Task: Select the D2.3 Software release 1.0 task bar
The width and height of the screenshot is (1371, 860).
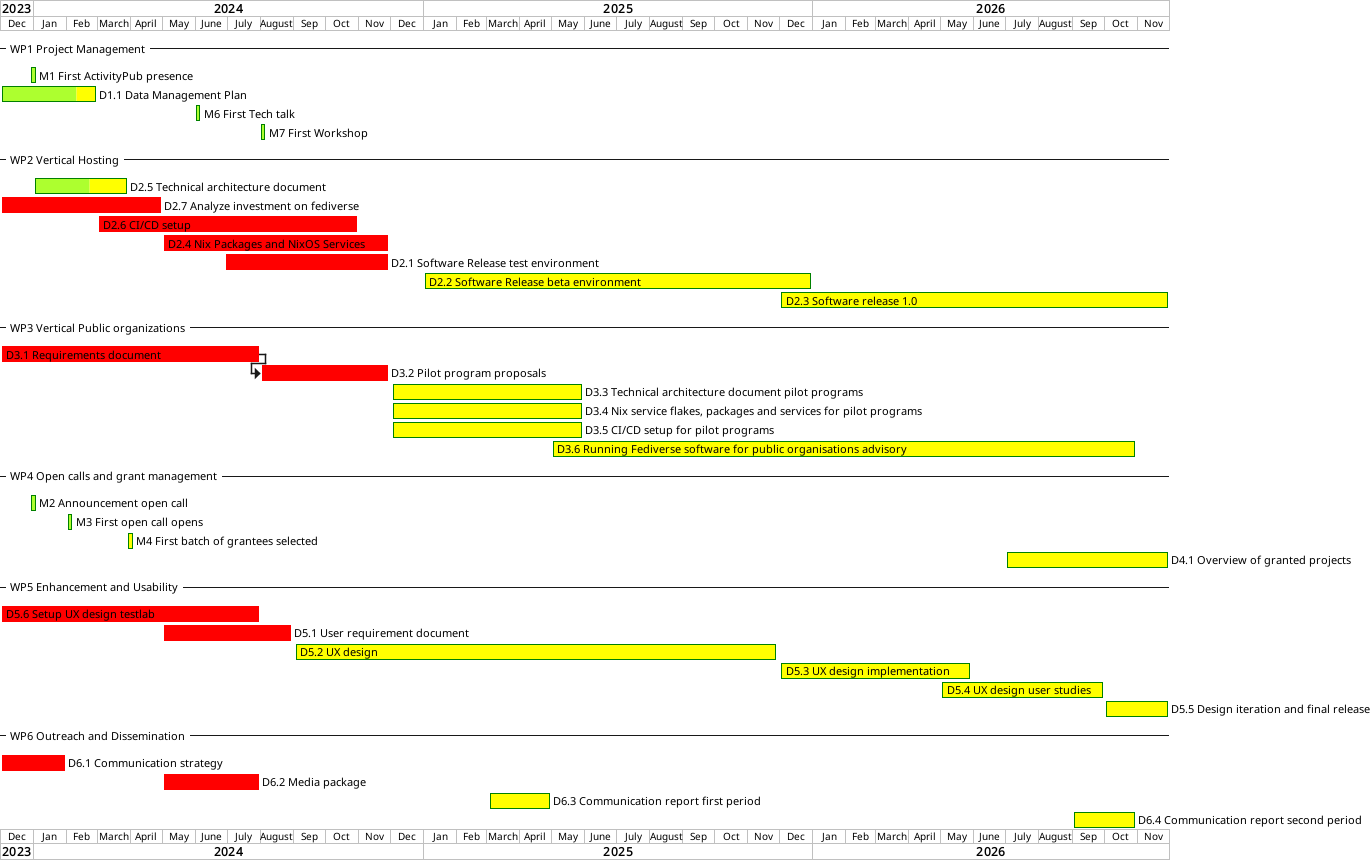Action: pos(973,300)
